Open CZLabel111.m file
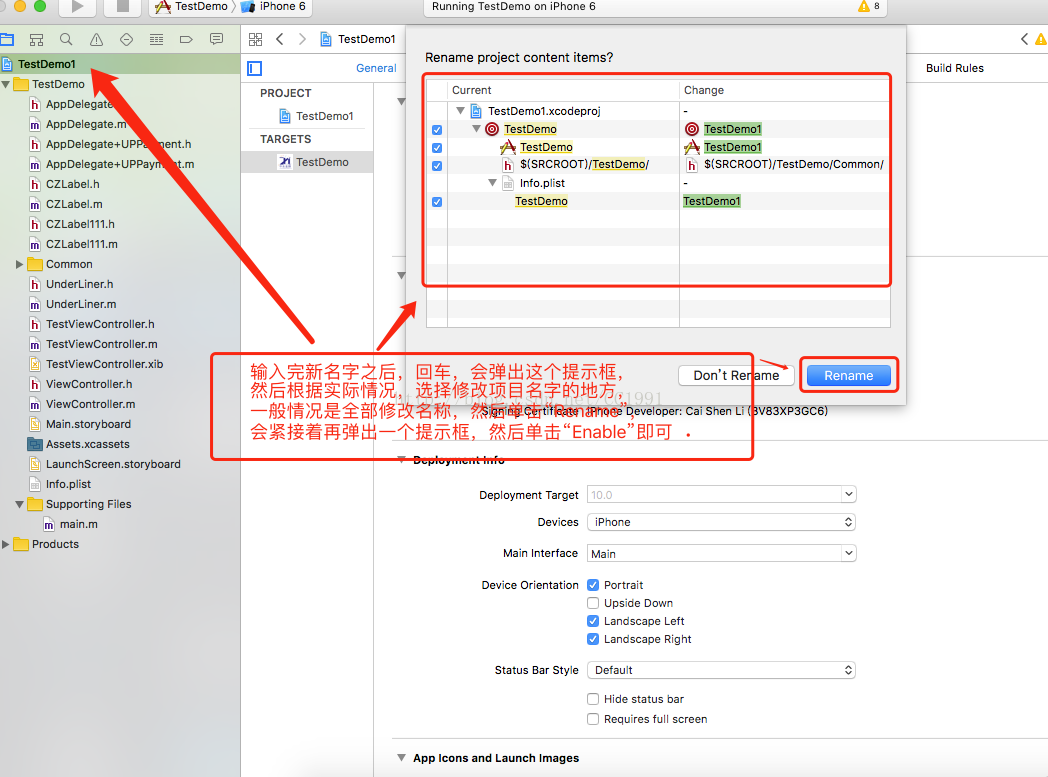 [82, 245]
